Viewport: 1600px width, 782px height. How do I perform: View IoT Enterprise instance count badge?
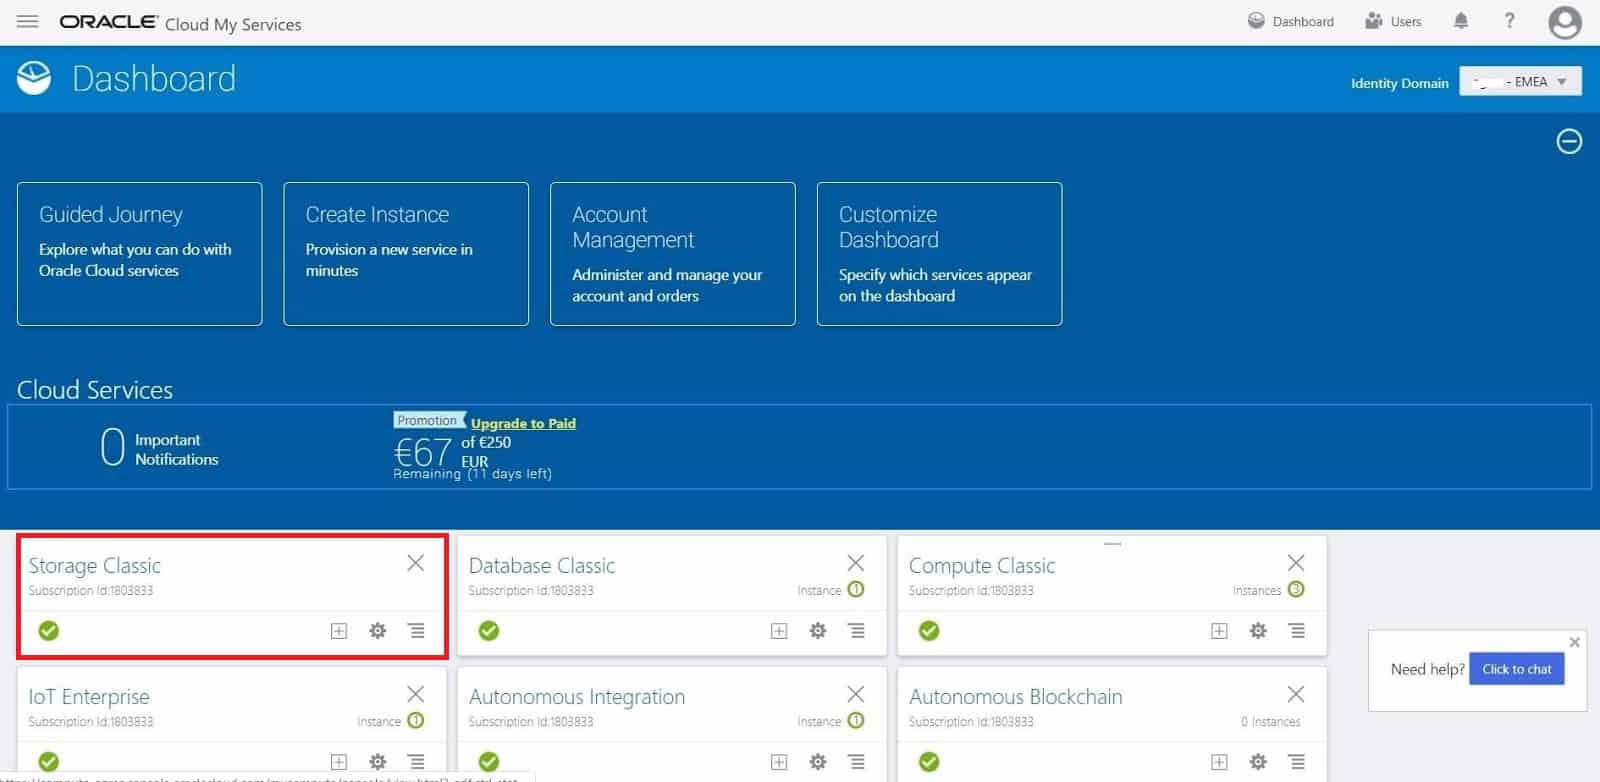point(416,720)
